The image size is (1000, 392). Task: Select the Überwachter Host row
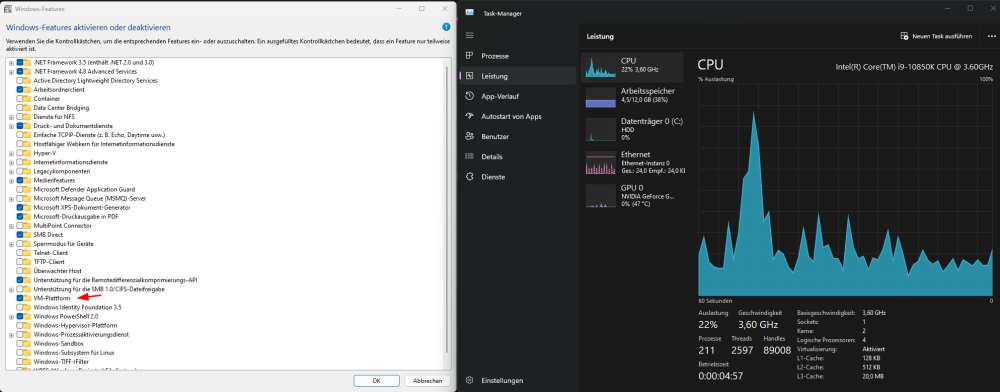pos(57,271)
